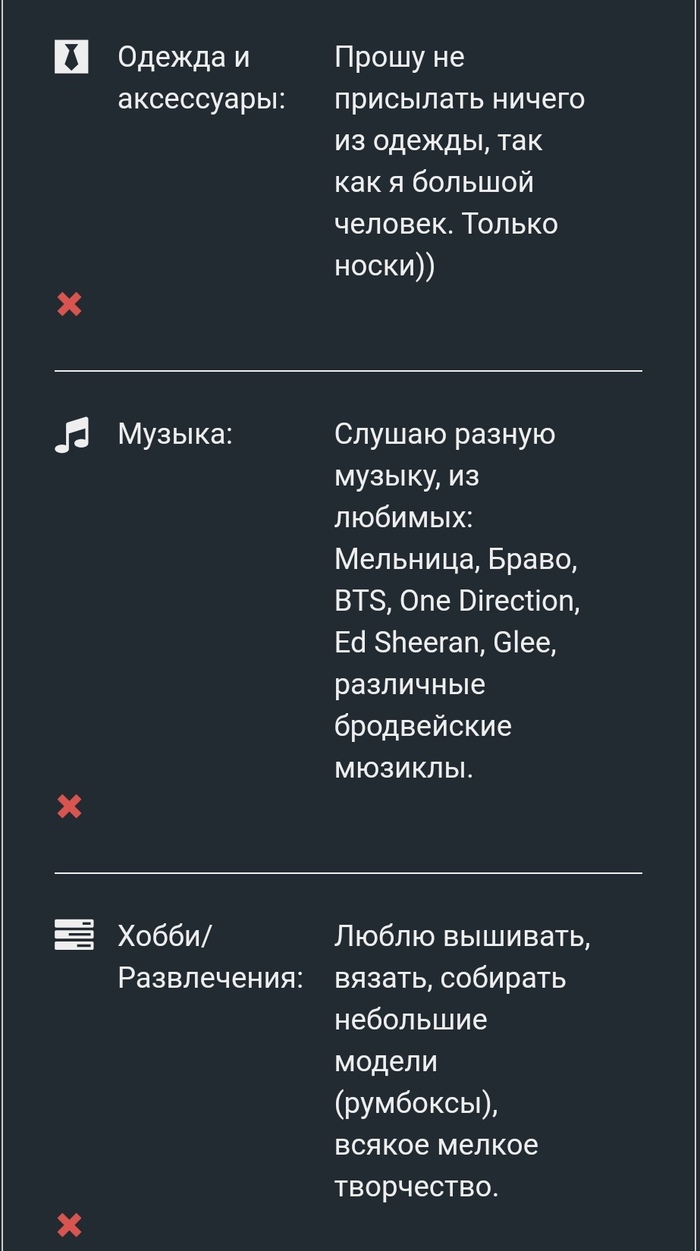Select the 'Одежда и аксессуары:' label
The height and width of the screenshot is (1251, 700).
201,78
